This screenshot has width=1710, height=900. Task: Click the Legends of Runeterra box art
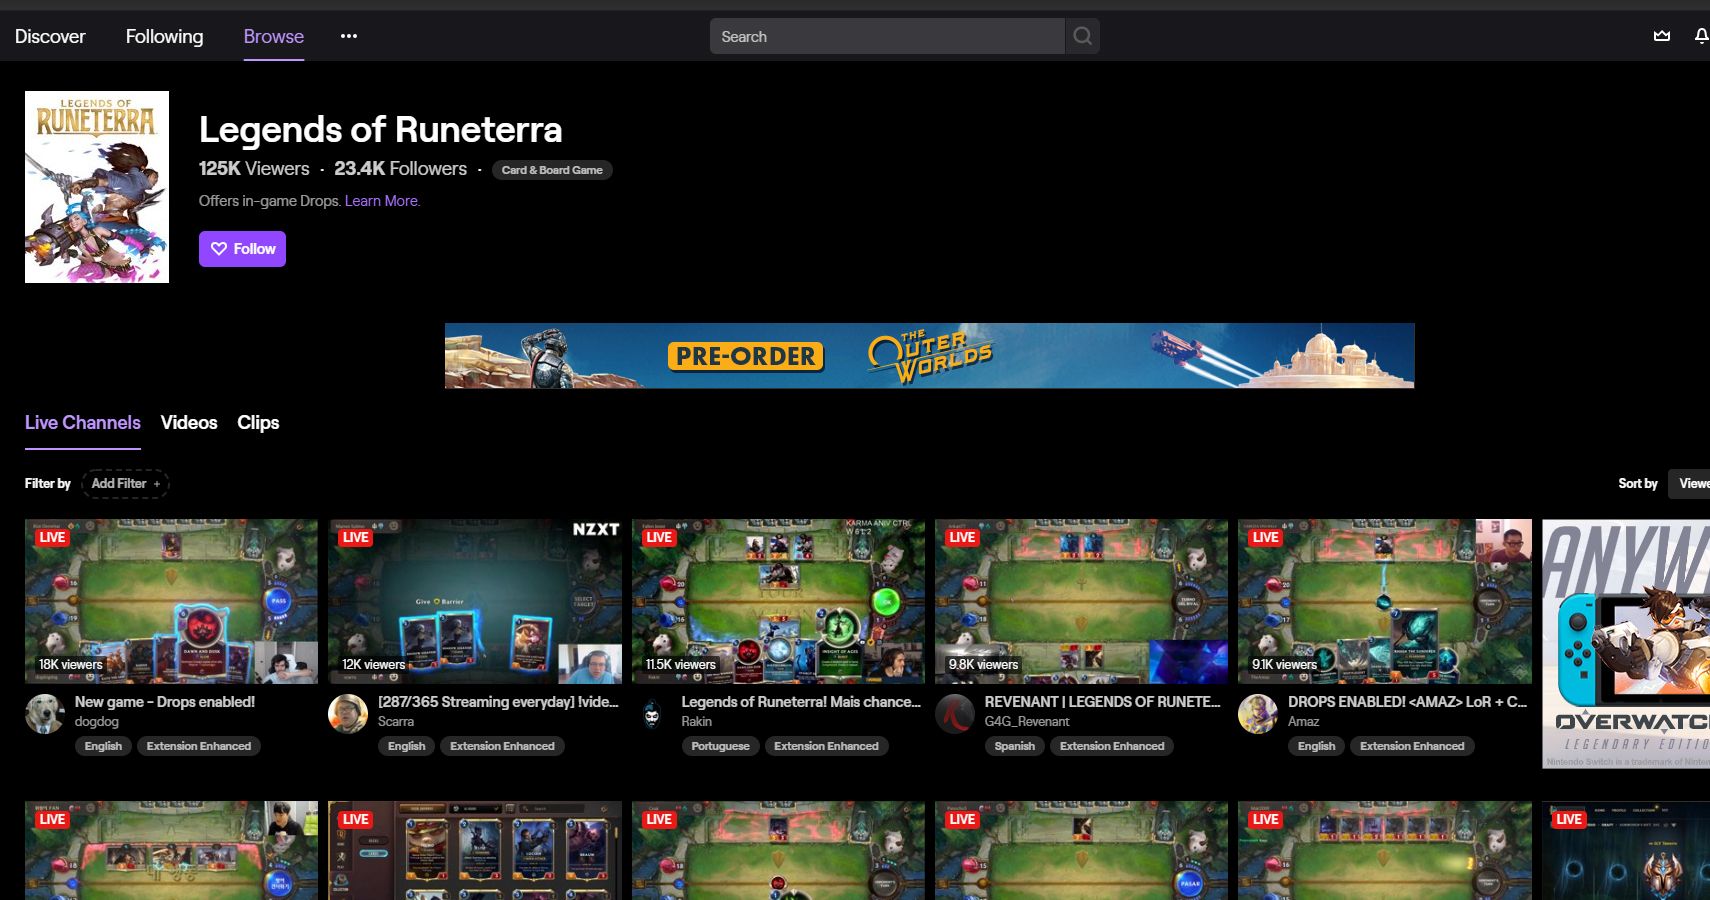click(x=97, y=187)
